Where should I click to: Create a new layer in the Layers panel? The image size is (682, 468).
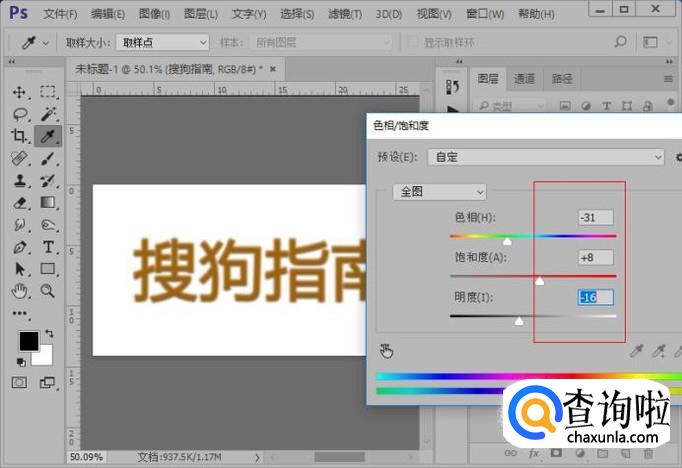point(625,453)
